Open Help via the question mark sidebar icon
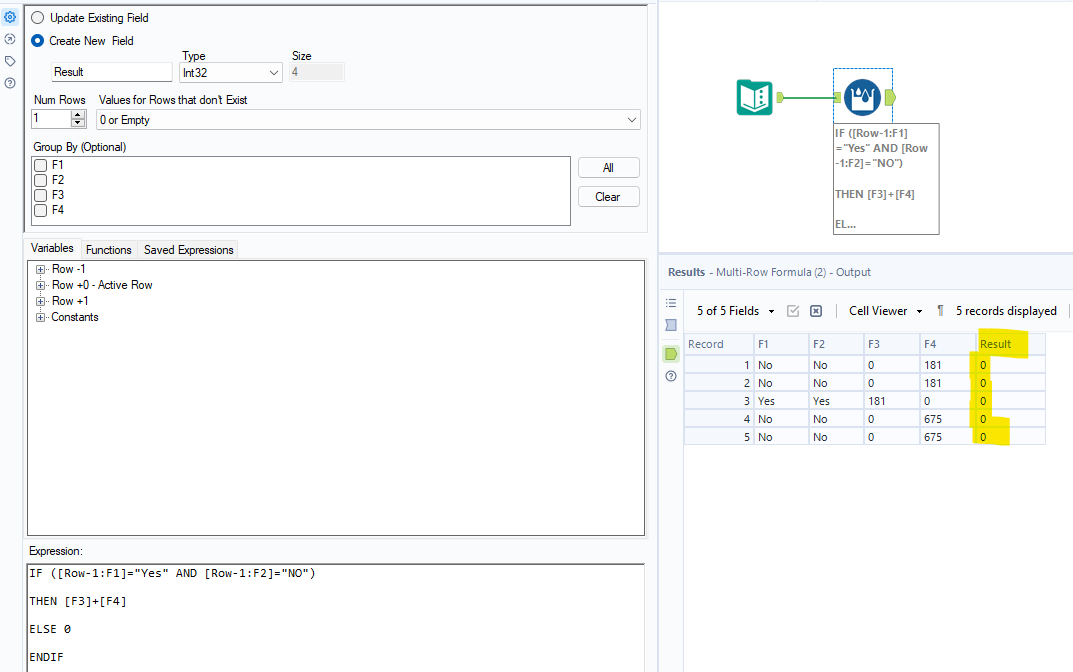1073x672 pixels. (10, 82)
